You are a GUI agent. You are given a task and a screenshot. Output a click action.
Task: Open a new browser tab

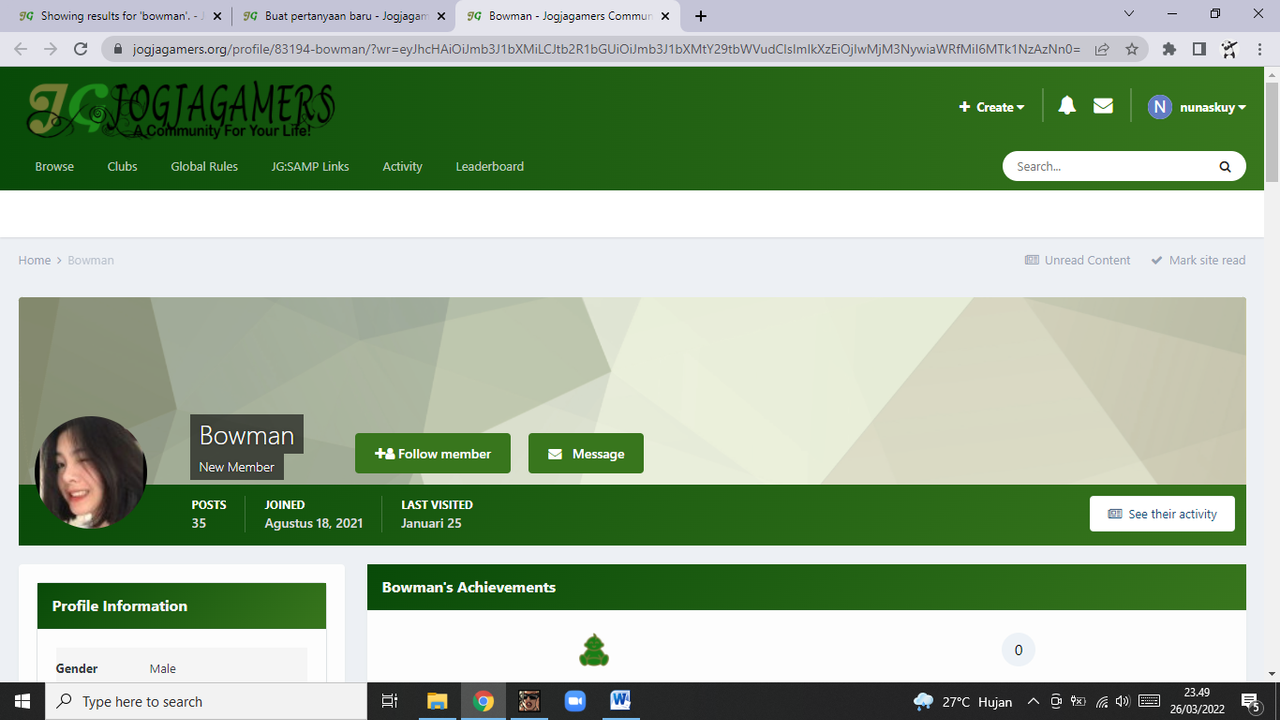(701, 16)
